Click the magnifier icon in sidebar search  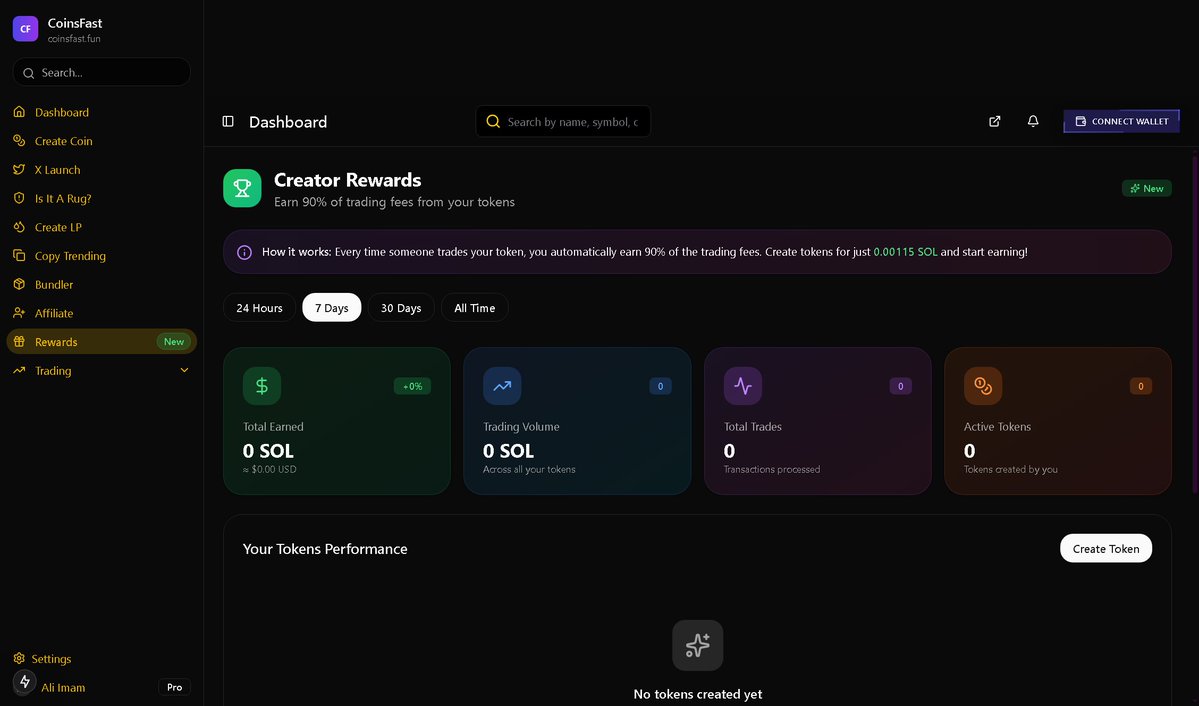(28, 73)
